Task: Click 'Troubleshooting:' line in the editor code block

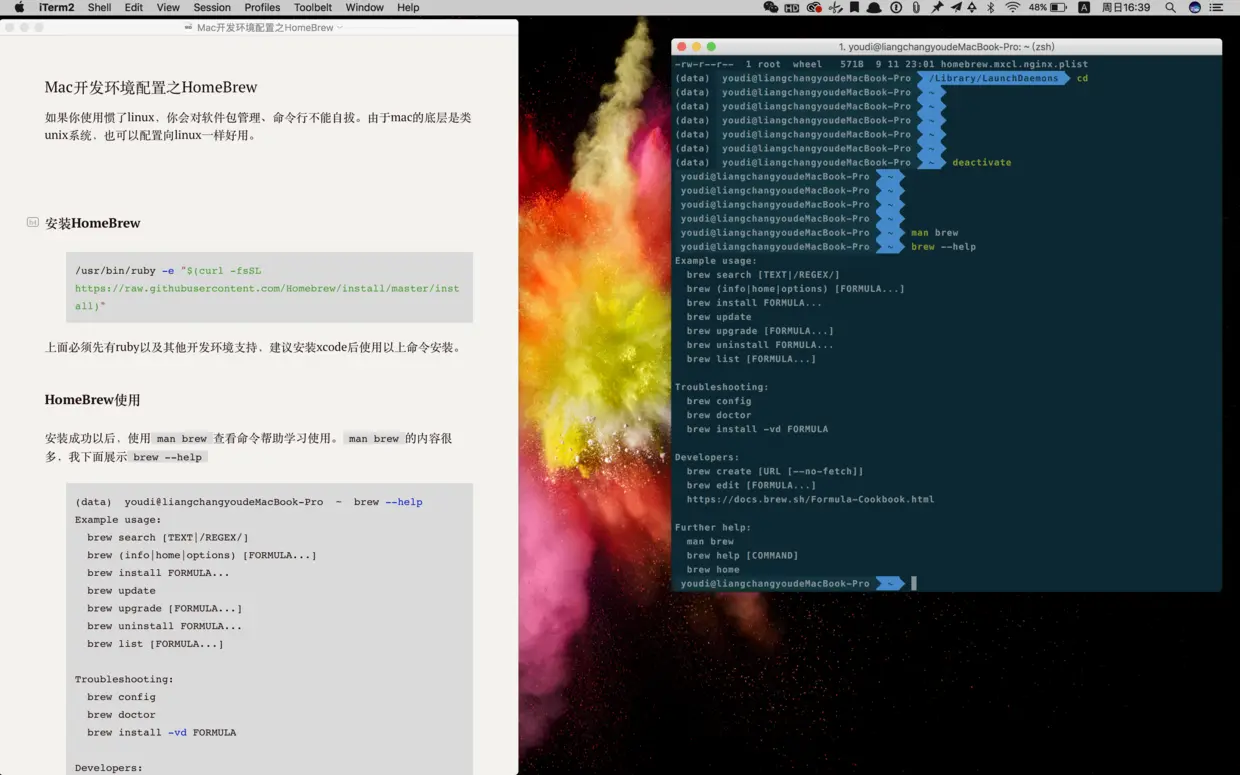Action: tap(124, 679)
